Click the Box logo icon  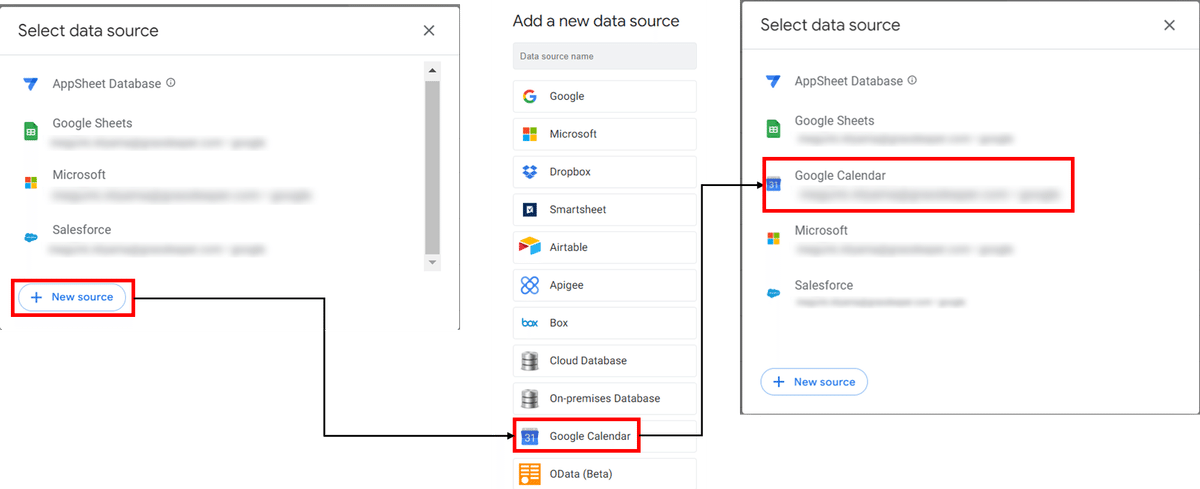pos(530,323)
